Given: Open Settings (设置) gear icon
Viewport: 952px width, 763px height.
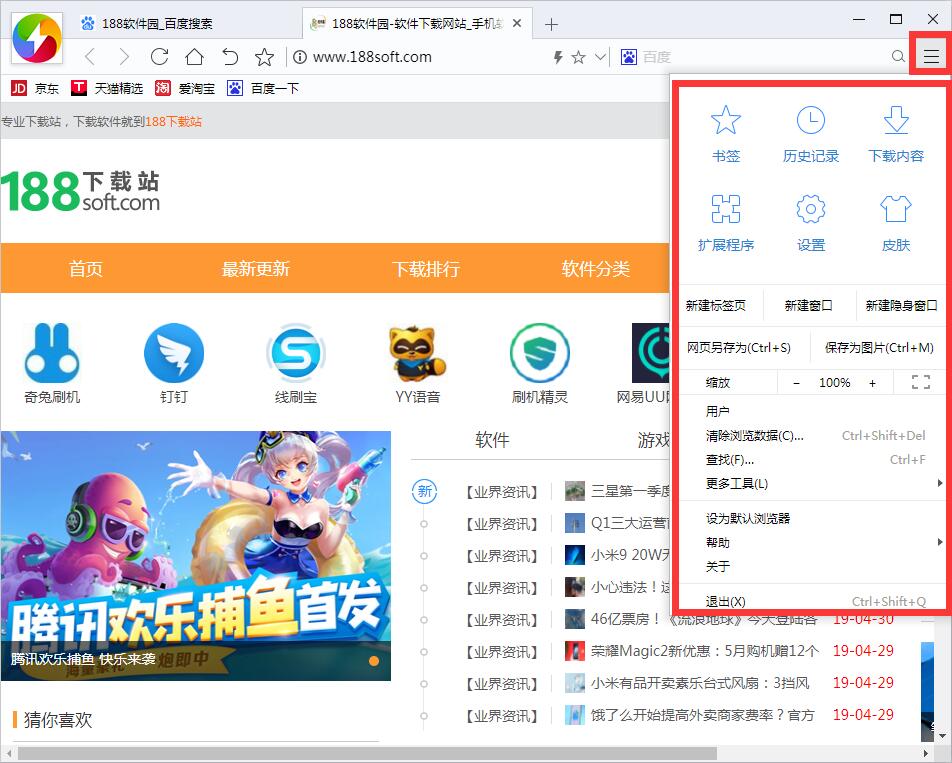Looking at the screenshot, I should tap(810, 210).
